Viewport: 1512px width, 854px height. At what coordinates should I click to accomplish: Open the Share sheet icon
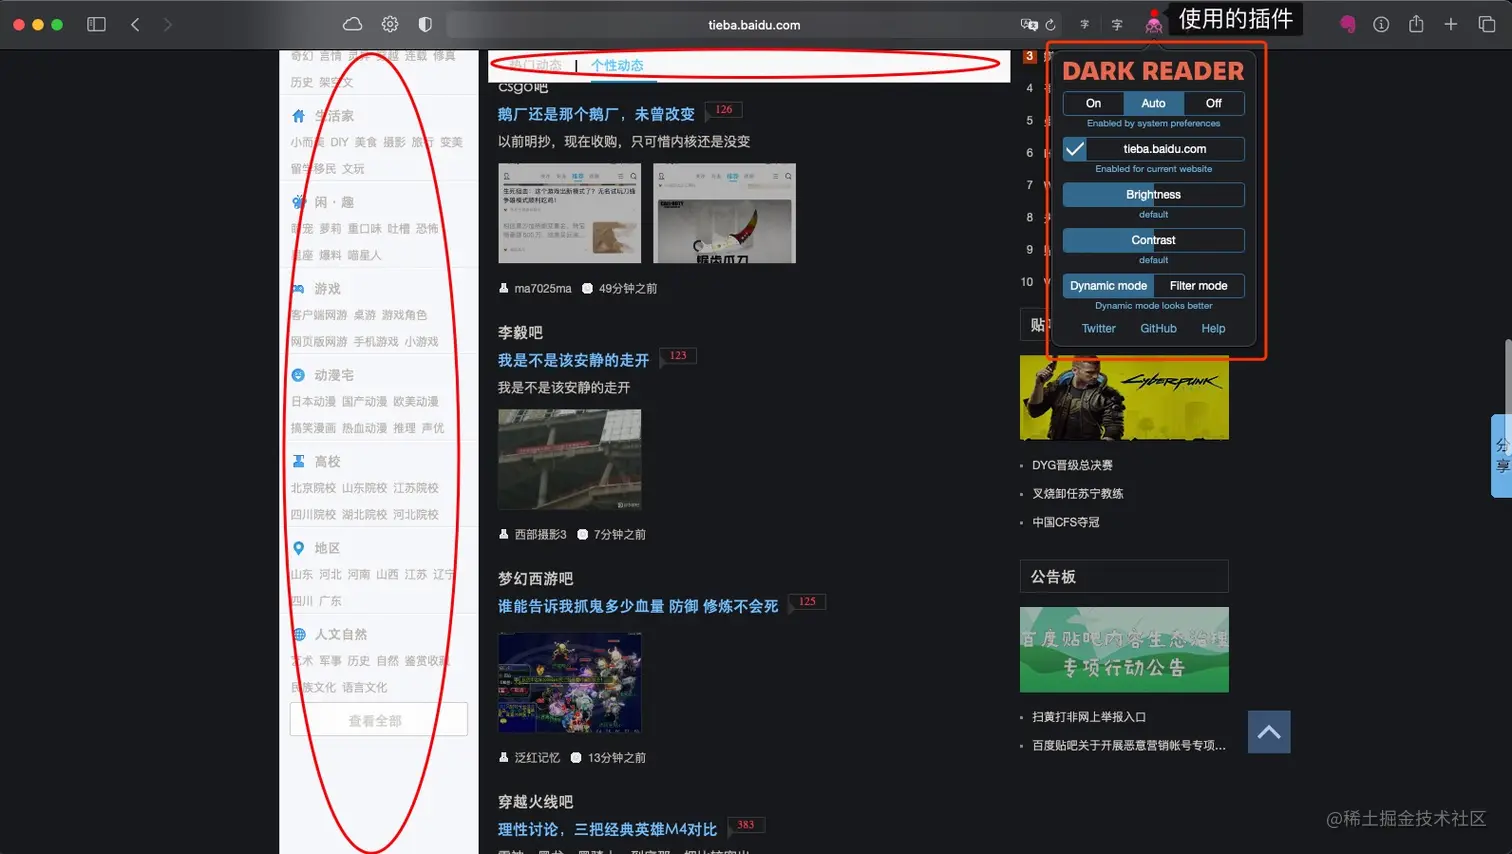[x=1416, y=23]
